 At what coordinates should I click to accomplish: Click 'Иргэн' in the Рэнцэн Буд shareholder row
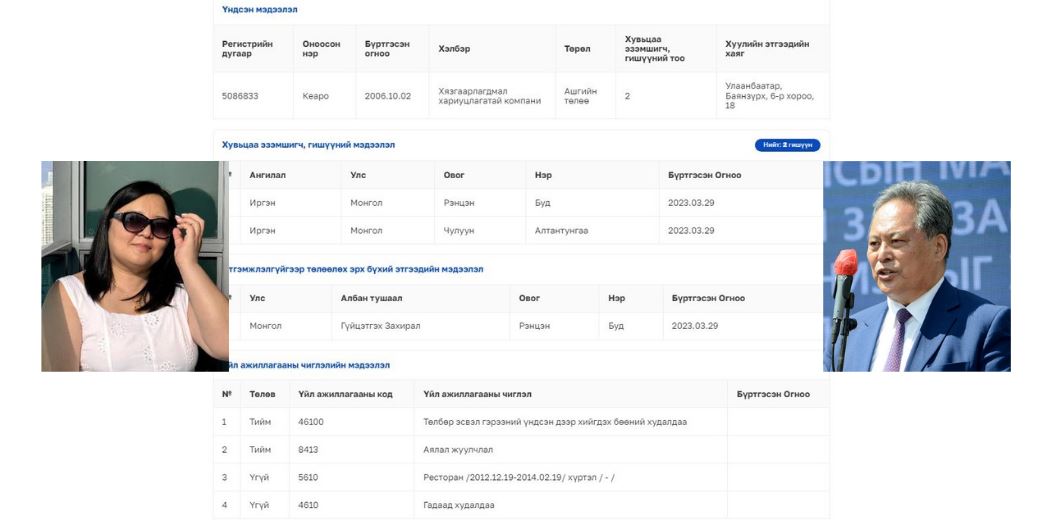pyautogui.click(x=262, y=202)
